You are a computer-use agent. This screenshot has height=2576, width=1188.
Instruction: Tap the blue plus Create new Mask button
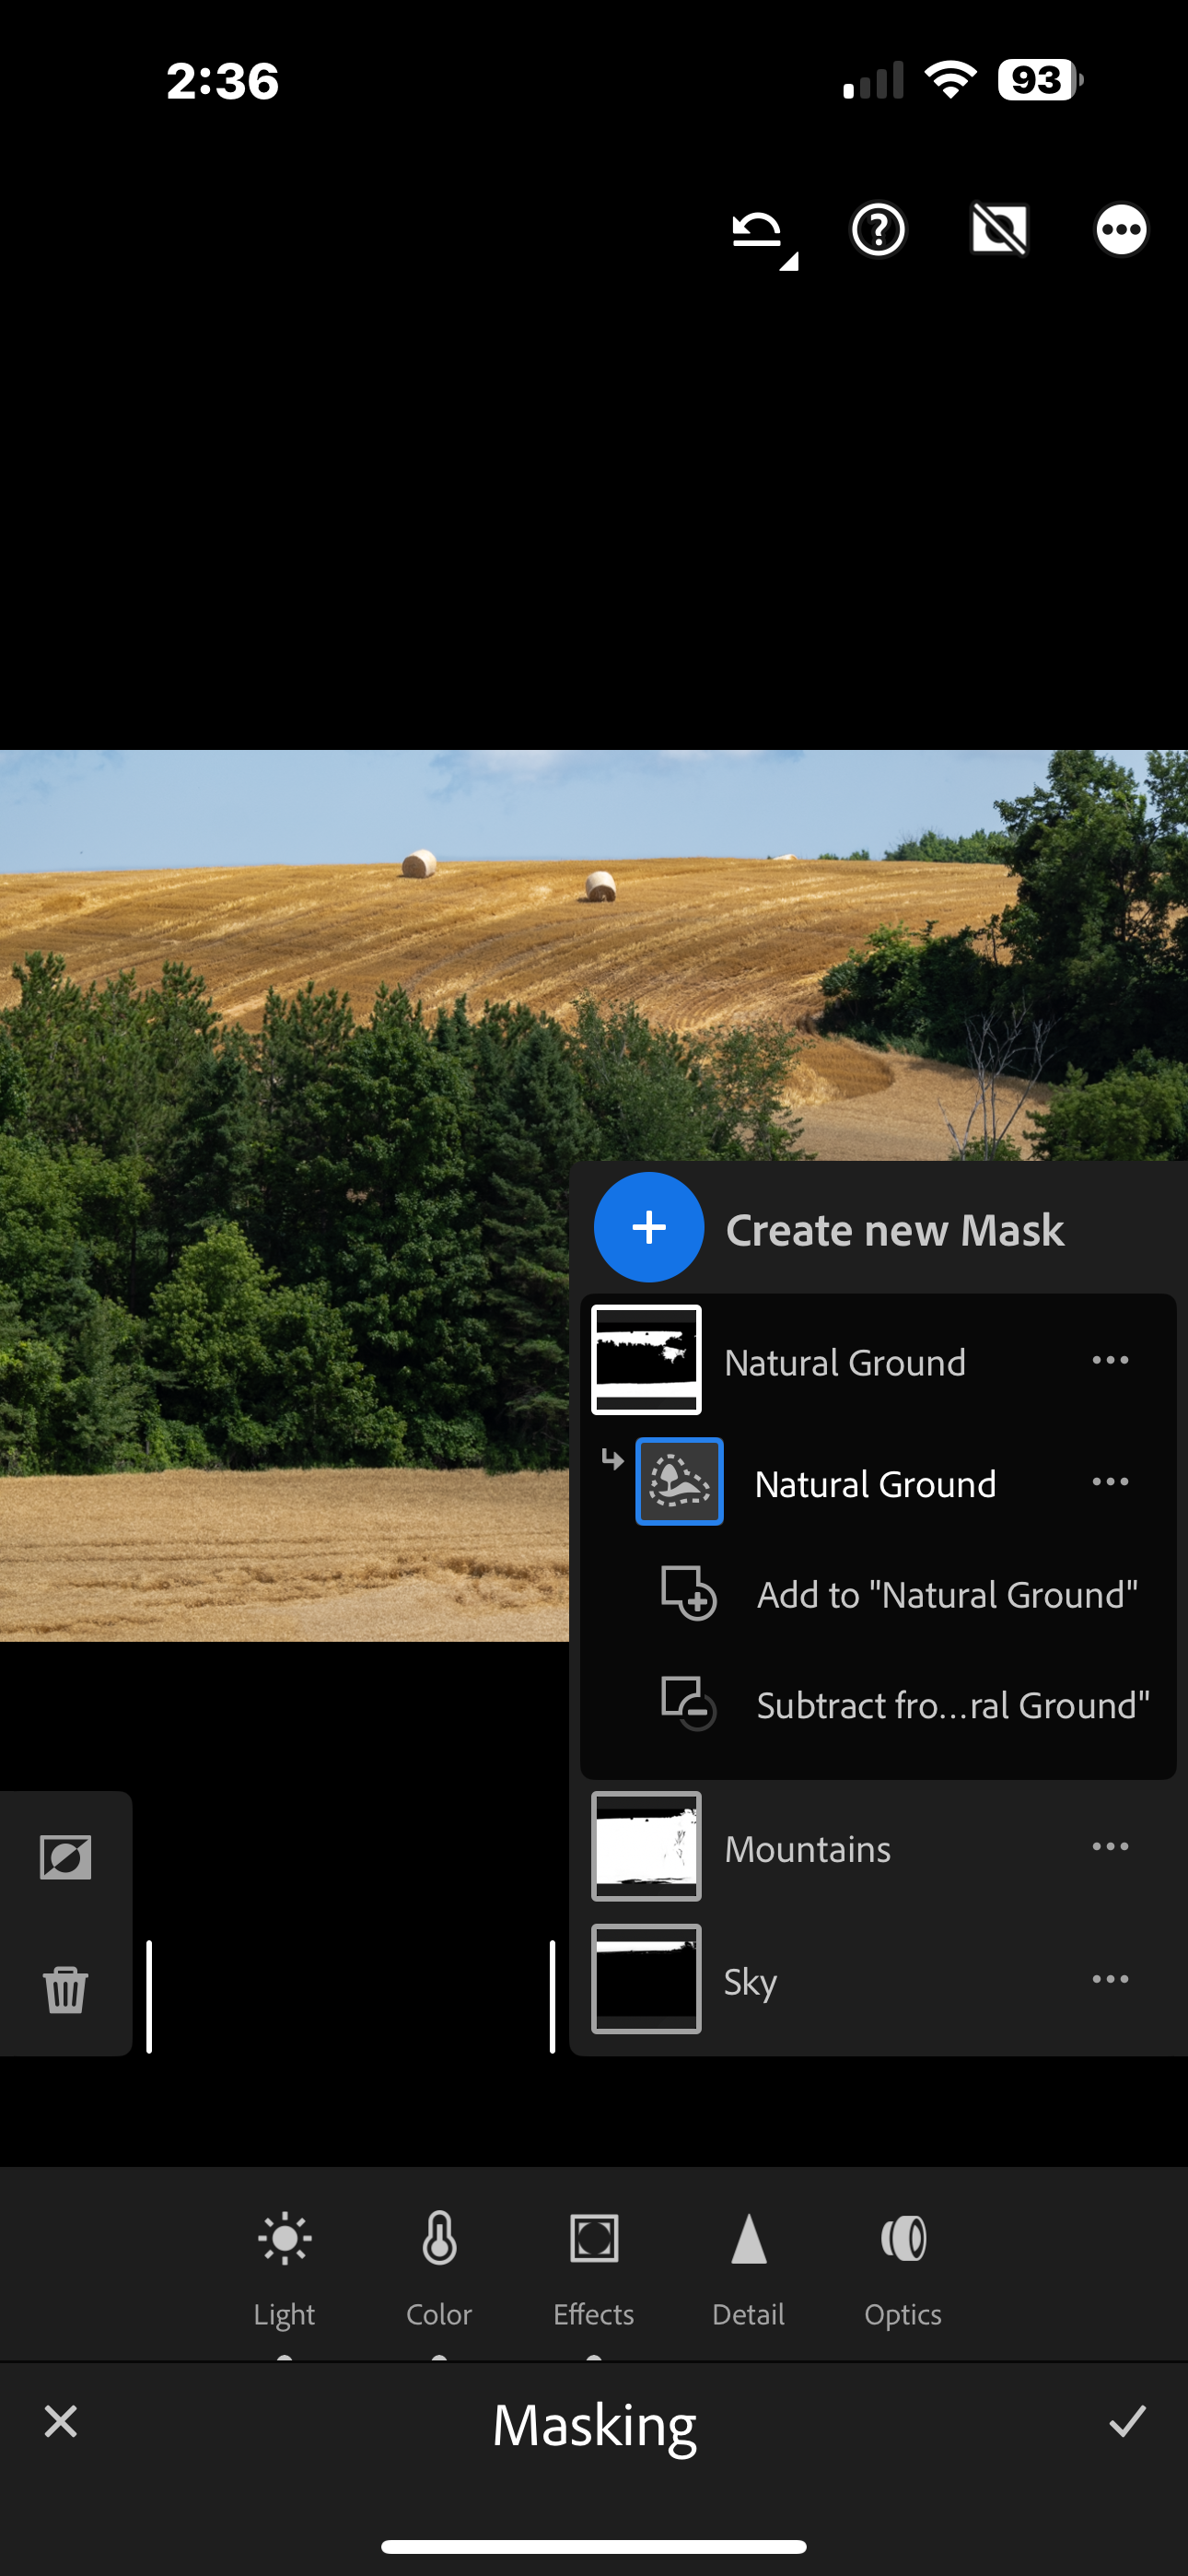[649, 1227]
